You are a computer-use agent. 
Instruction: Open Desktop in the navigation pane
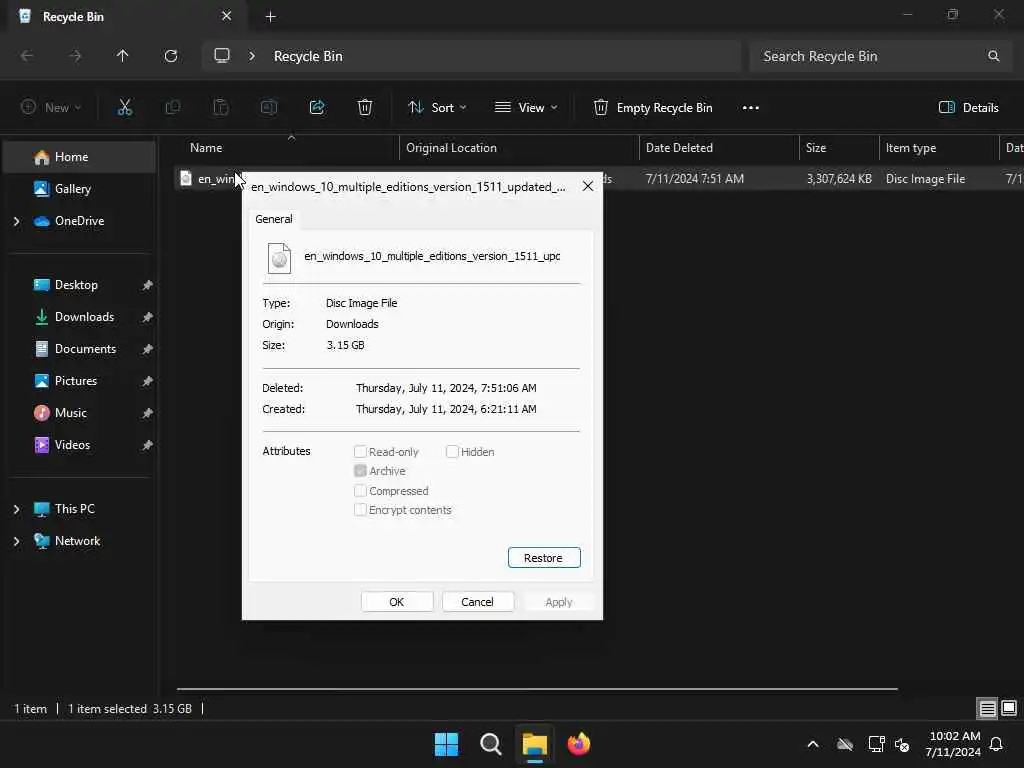click(x=80, y=285)
